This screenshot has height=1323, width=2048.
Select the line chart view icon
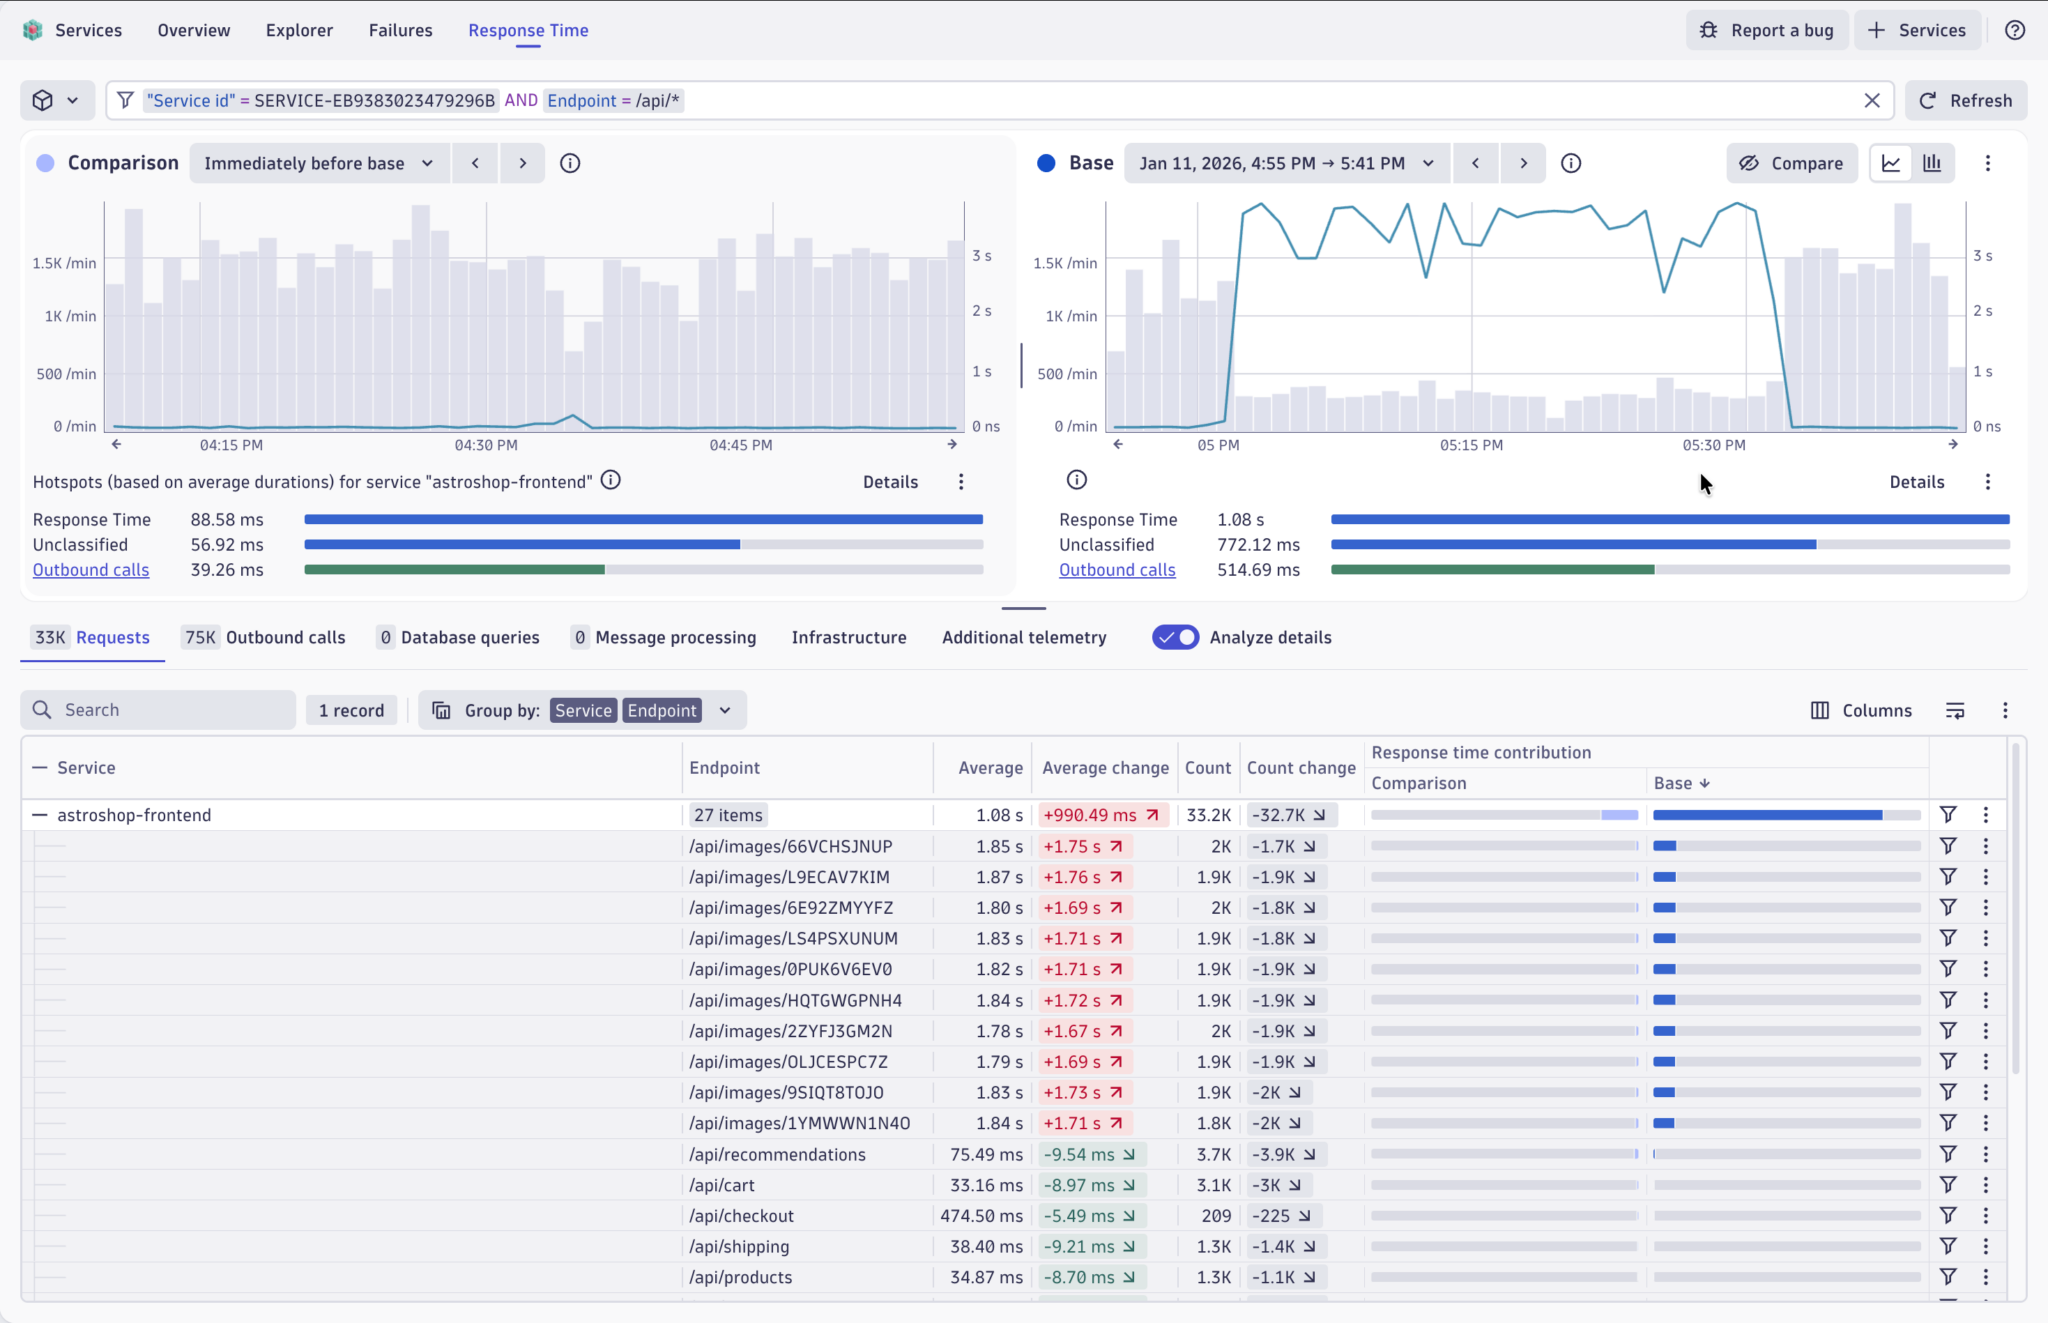pos(1891,163)
